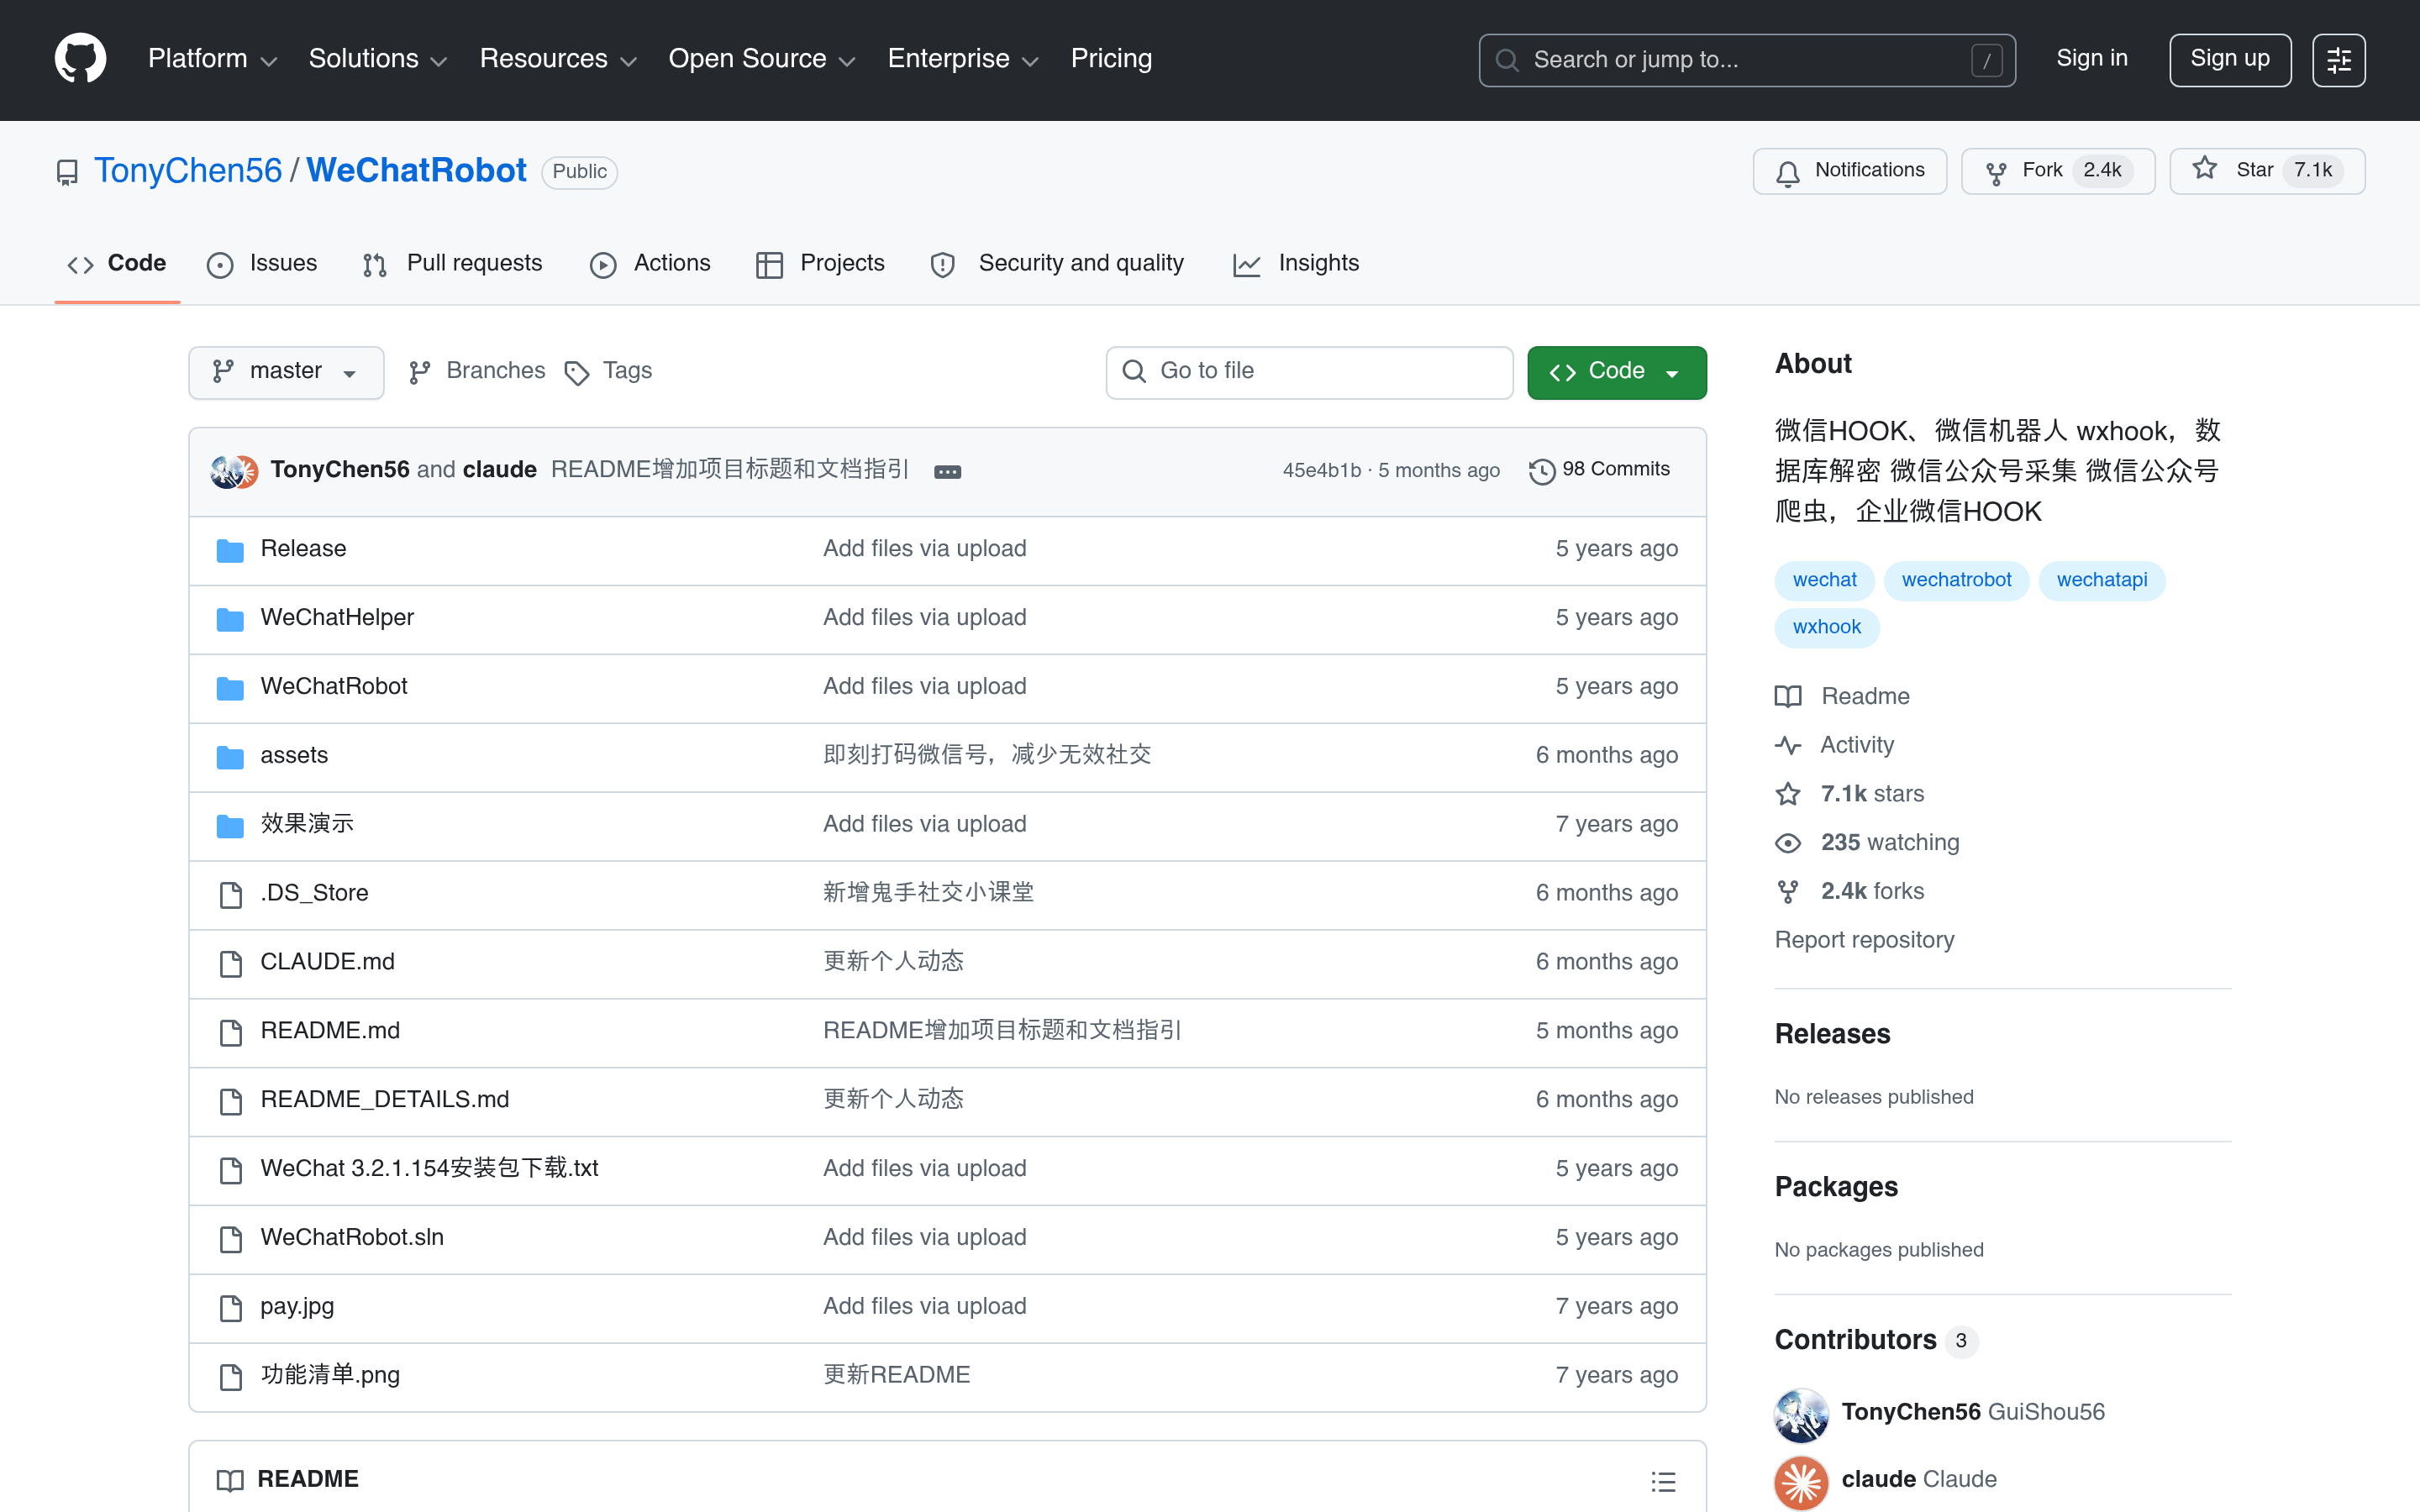Expand commit message ellipsis button
Image resolution: width=2420 pixels, height=1512 pixels.
tap(947, 471)
